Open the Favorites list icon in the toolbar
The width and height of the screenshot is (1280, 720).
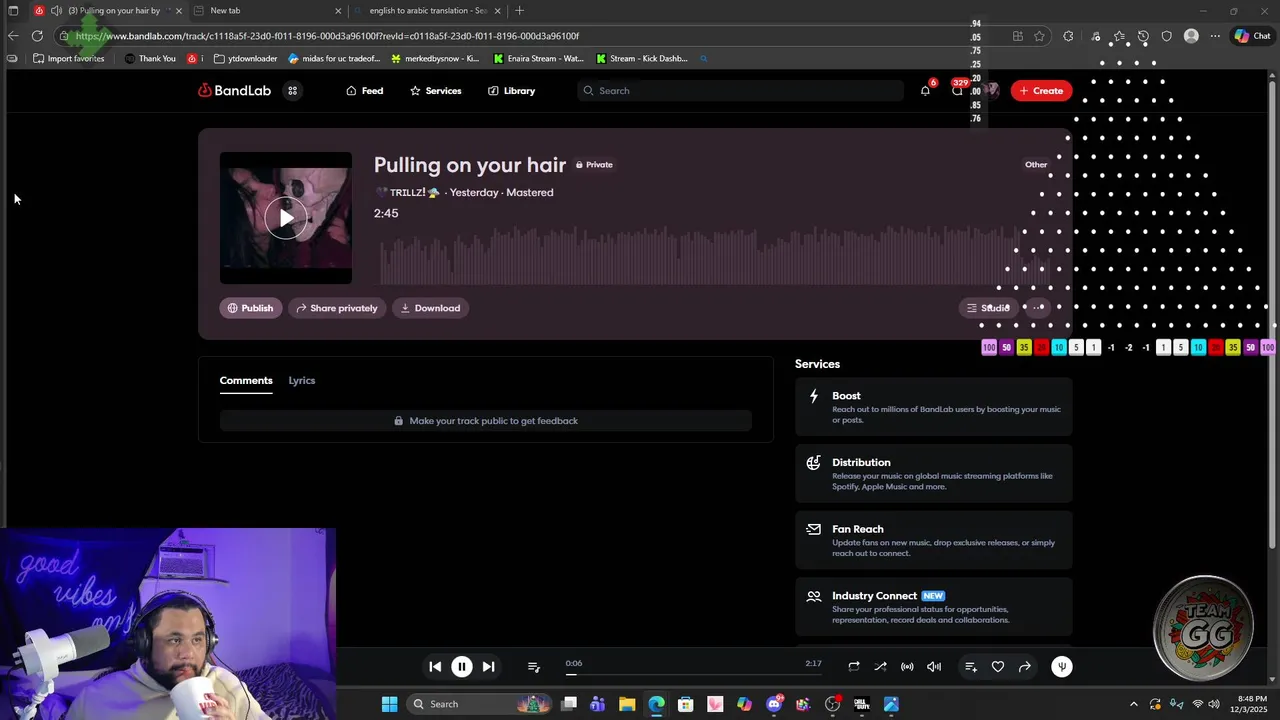click(1119, 36)
